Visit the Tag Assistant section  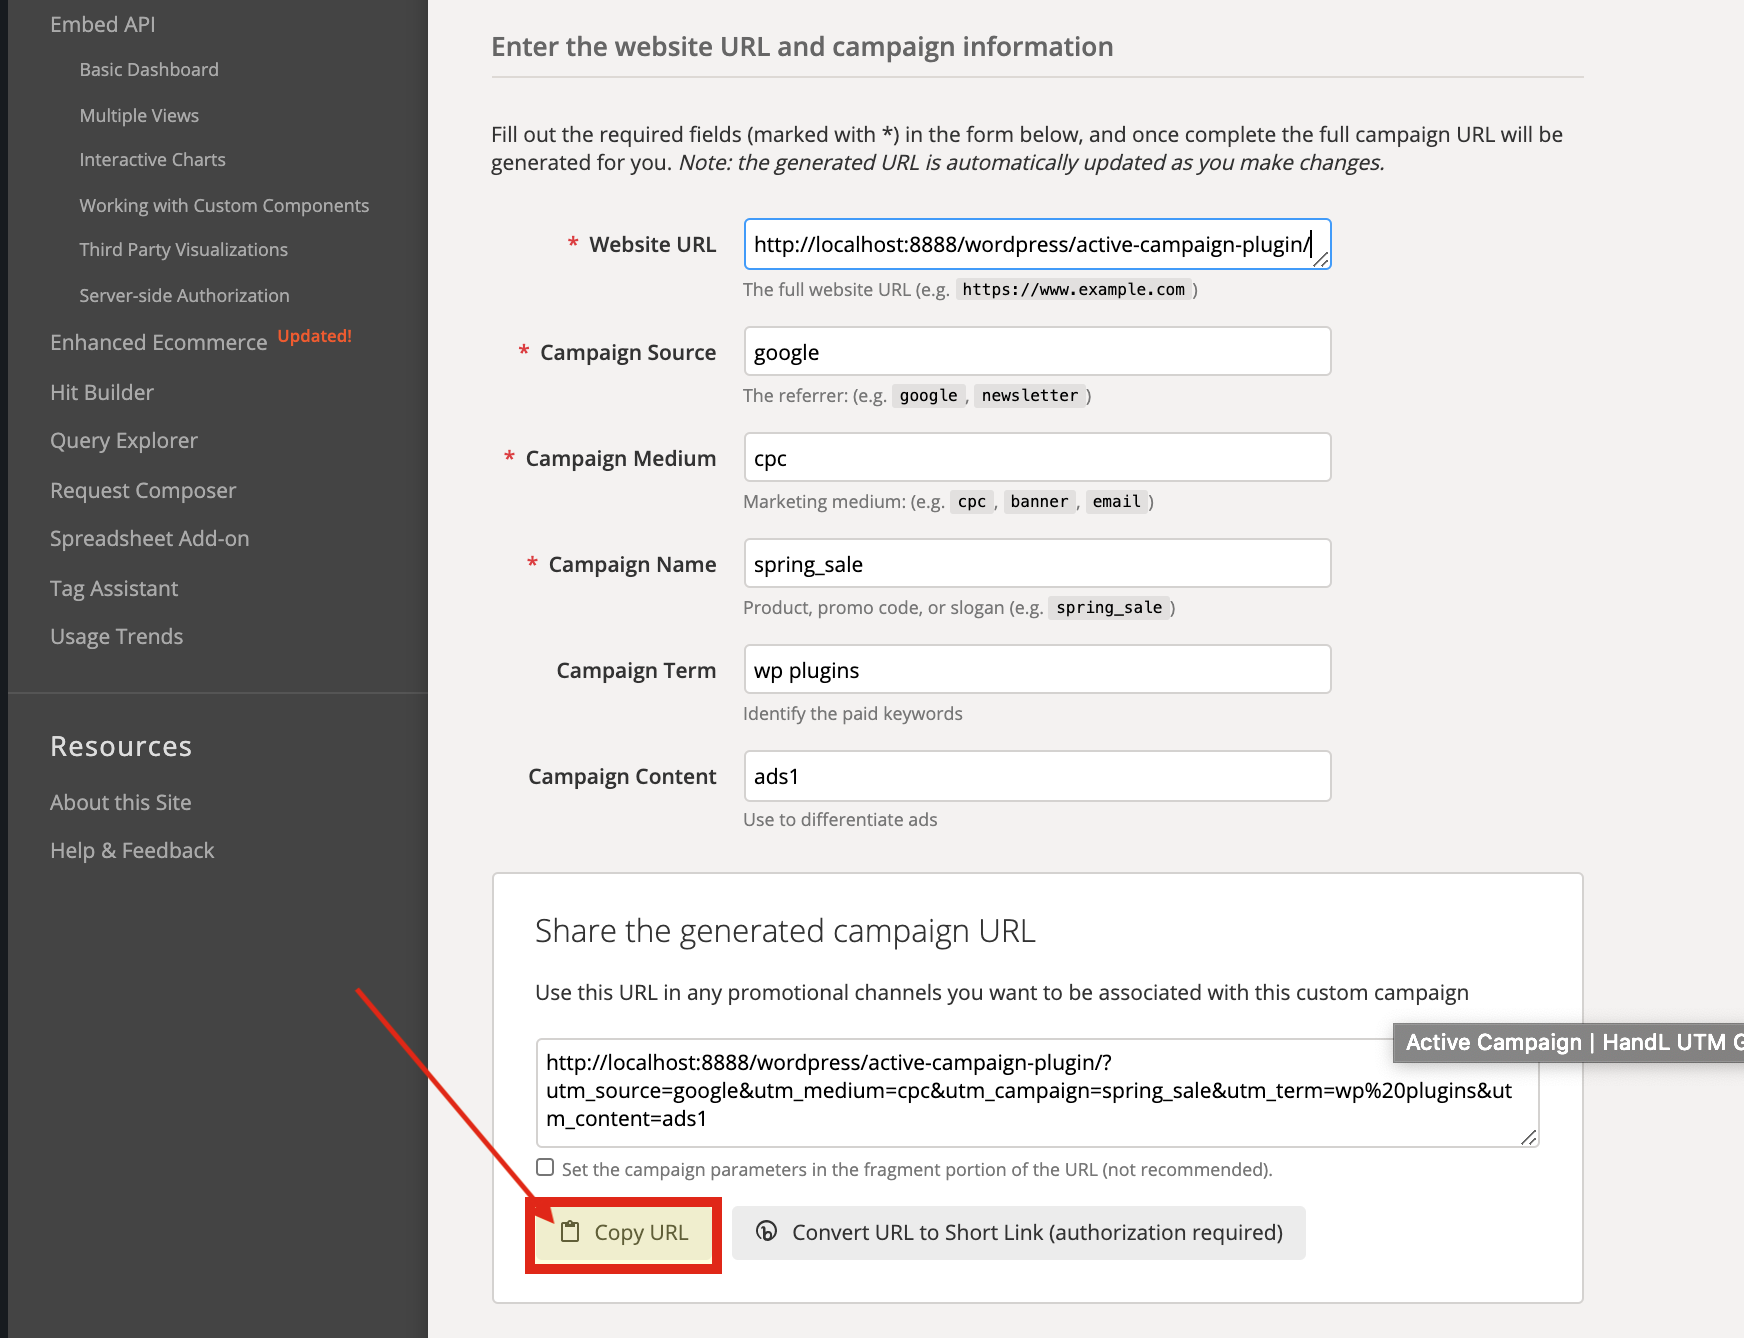click(113, 588)
